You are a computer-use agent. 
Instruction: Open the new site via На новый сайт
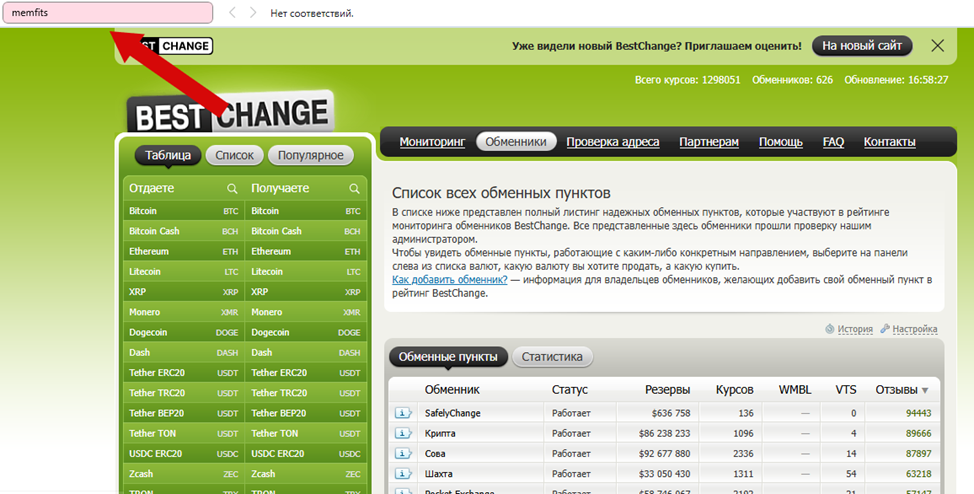point(862,45)
